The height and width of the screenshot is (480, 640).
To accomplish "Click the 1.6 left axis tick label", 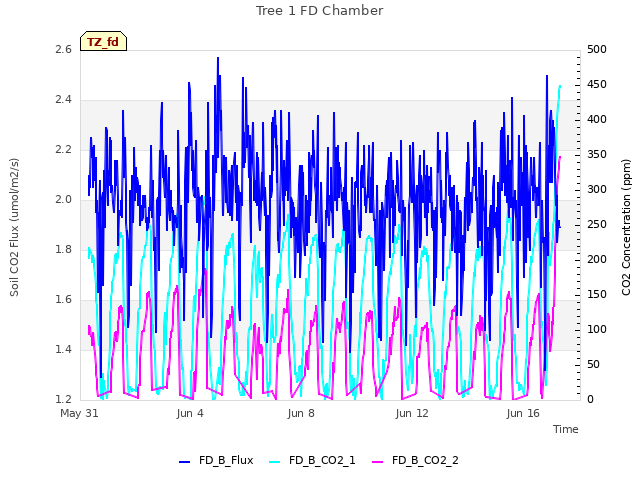I will pos(64,300).
